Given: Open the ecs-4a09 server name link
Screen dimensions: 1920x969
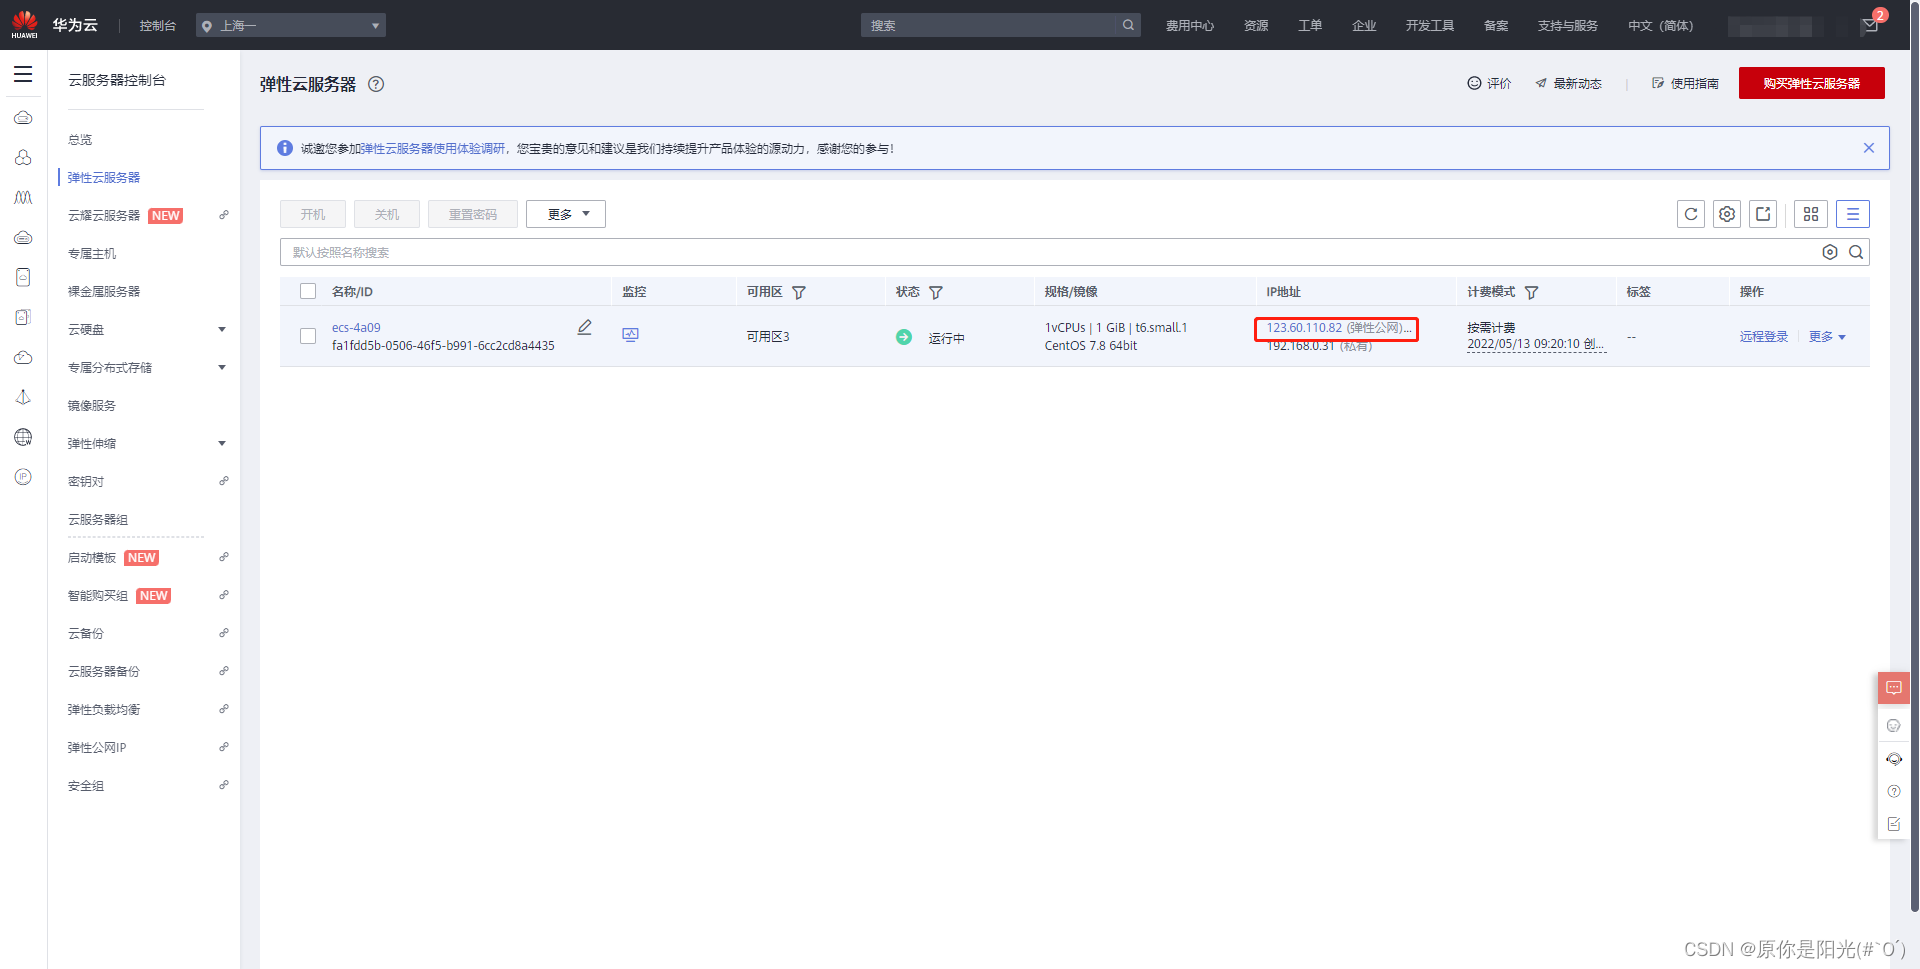Looking at the screenshot, I should point(356,328).
